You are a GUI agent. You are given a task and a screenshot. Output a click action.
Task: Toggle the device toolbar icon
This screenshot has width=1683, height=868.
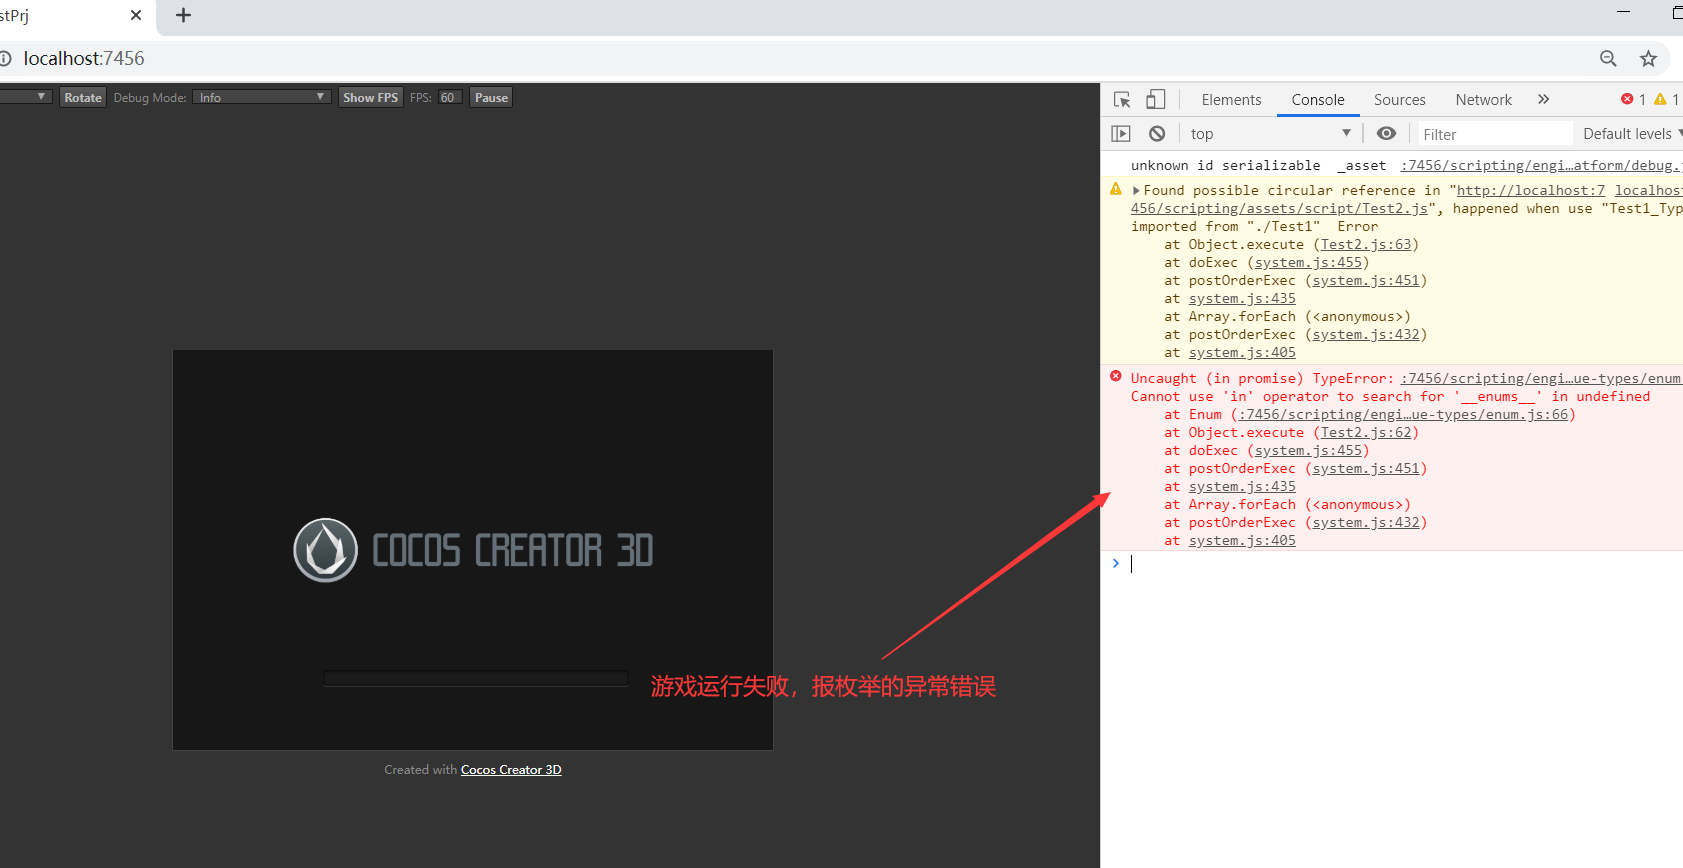tap(1156, 99)
